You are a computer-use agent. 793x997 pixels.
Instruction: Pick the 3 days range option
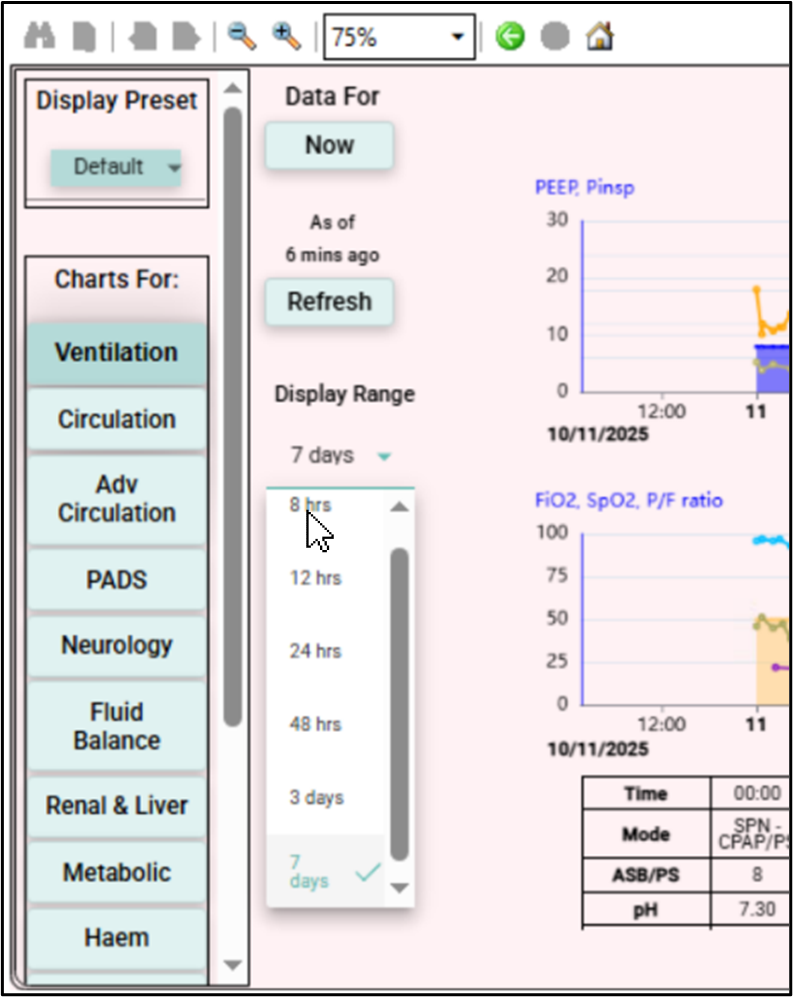317,798
